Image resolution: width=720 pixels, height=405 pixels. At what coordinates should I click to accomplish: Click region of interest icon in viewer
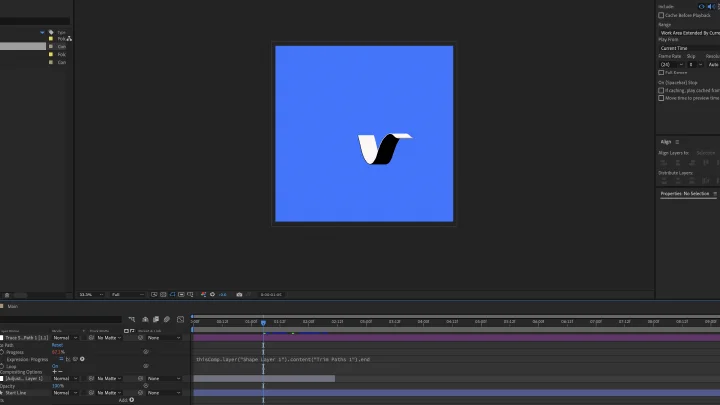pos(181,295)
